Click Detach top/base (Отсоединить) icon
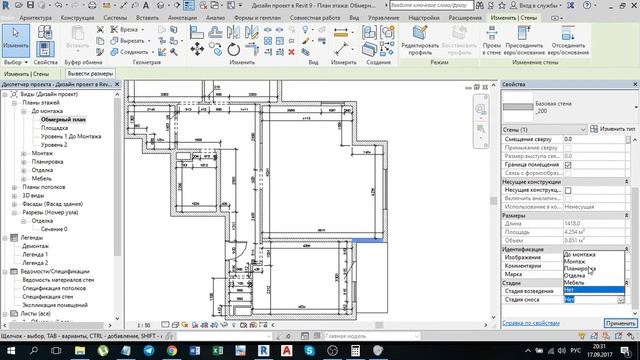Screen dimensions: 640x360 pos(568,33)
